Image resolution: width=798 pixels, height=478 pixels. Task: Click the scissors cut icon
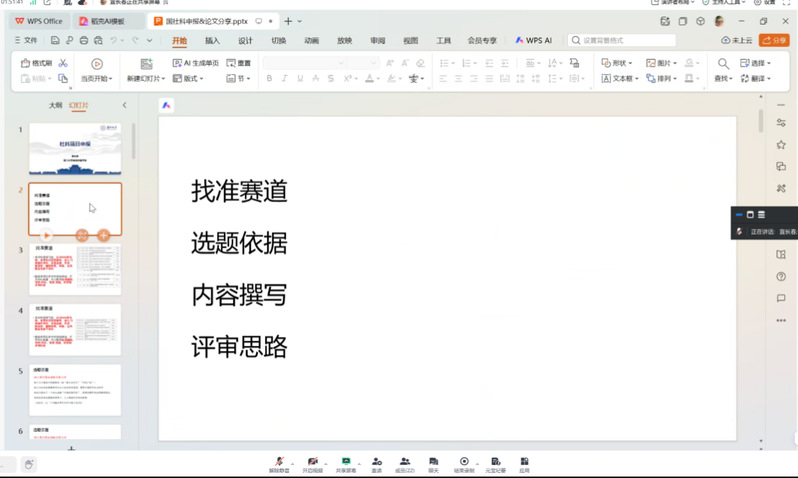[63, 63]
